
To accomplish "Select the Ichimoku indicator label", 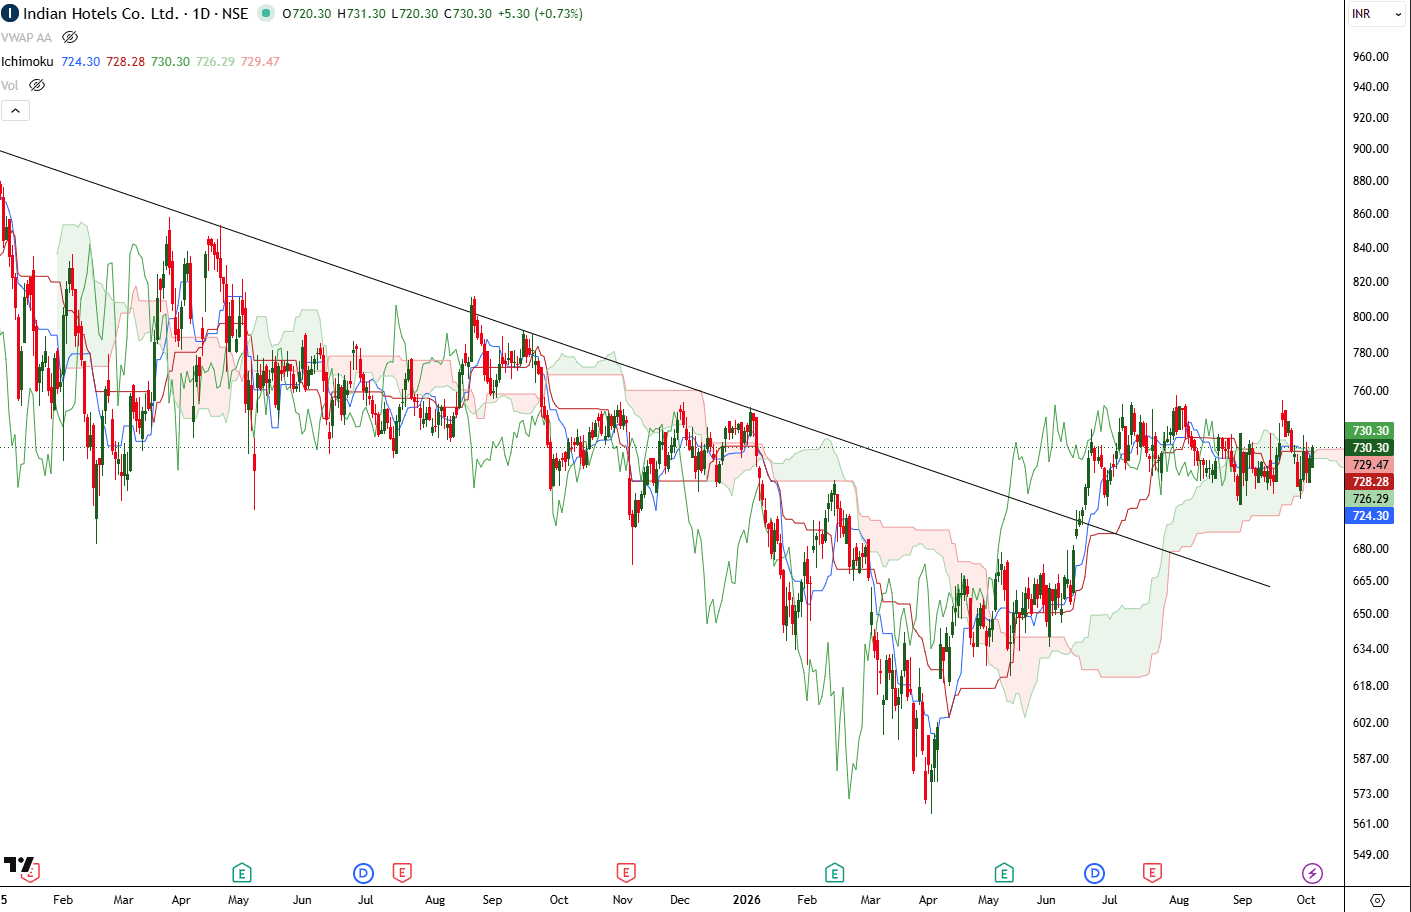I will click(27, 61).
